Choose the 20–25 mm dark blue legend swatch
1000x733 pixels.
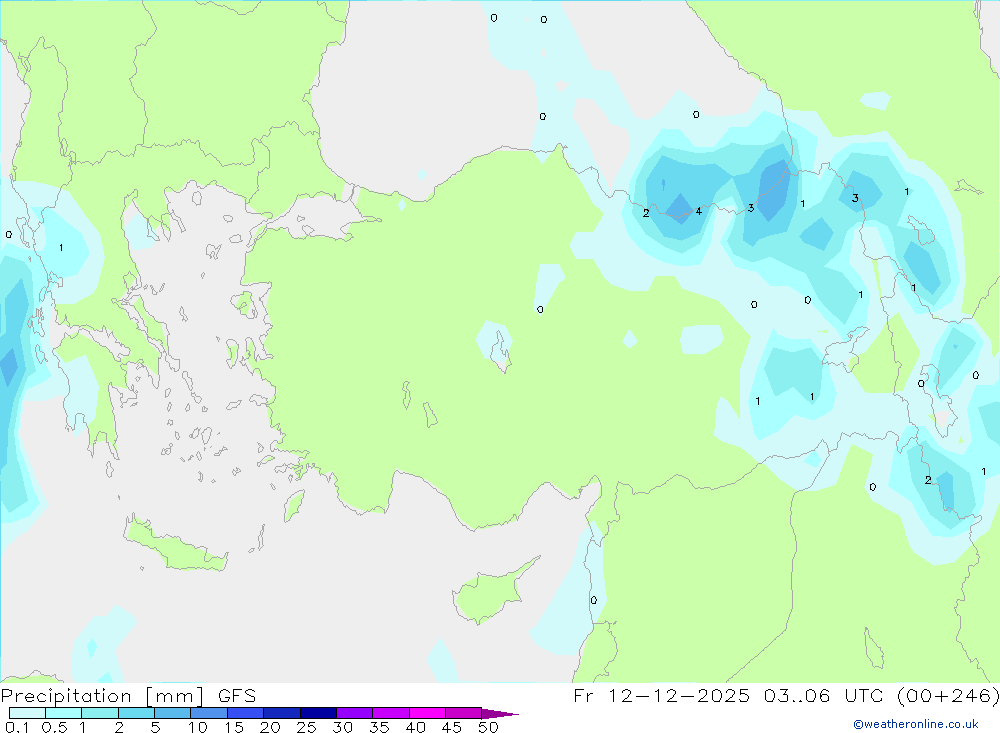click(282, 713)
